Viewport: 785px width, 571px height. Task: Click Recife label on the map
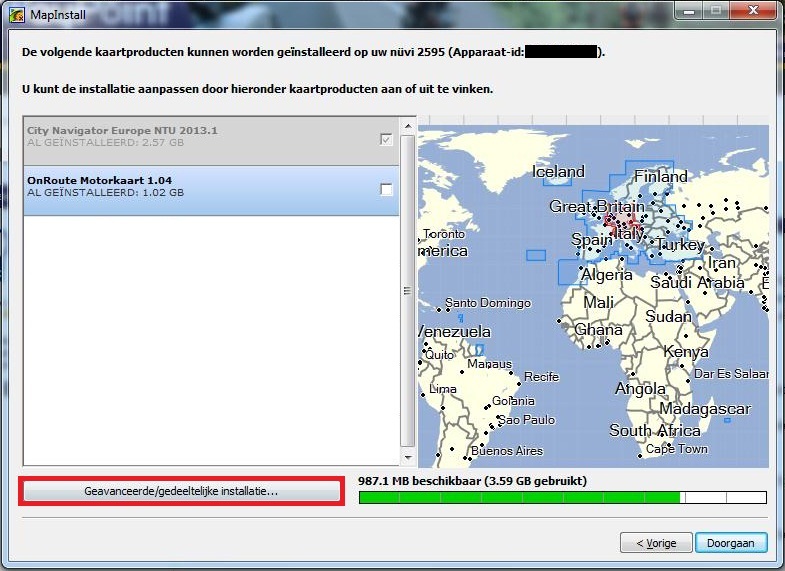coord(541,377)
